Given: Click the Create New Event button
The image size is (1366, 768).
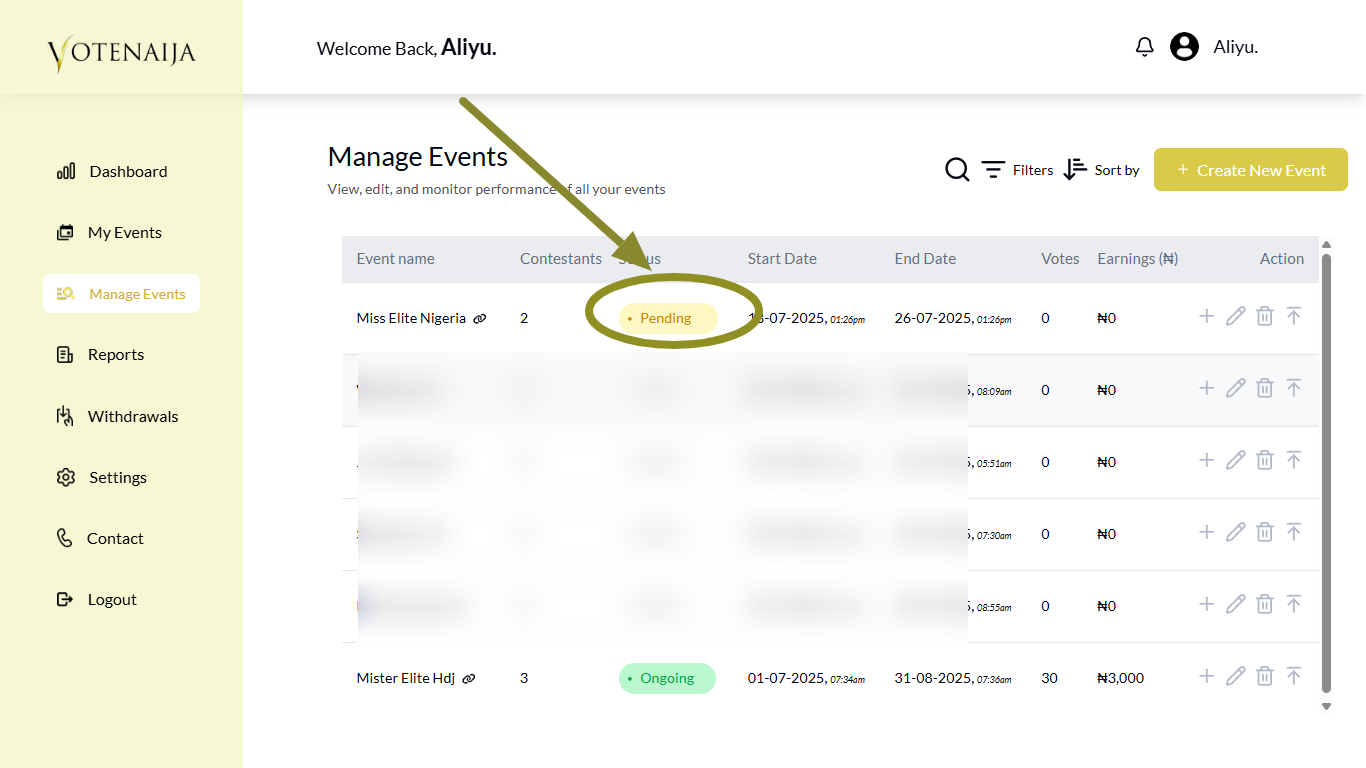Looking at the screenshot, I should pyautogui.click(x=1250, y=170).
